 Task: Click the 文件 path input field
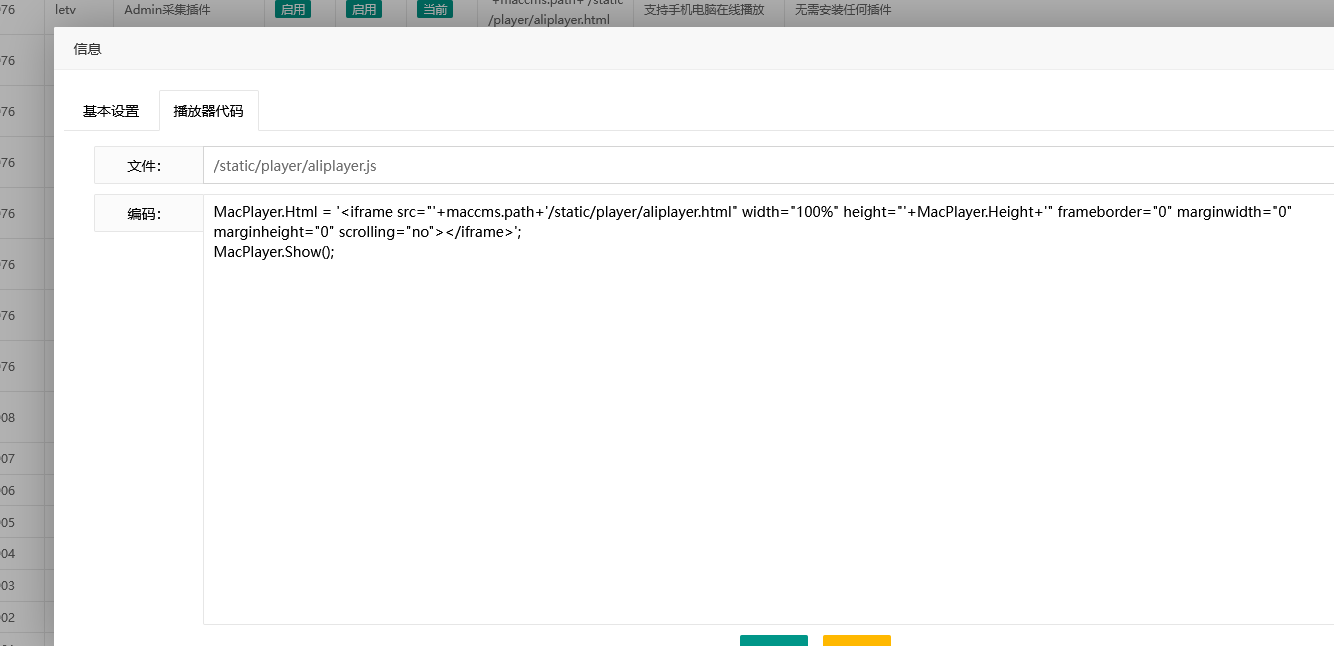767,166
